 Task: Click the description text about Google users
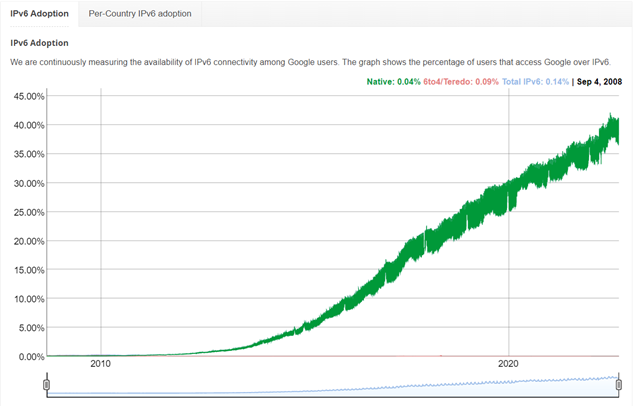pos(310,62)
